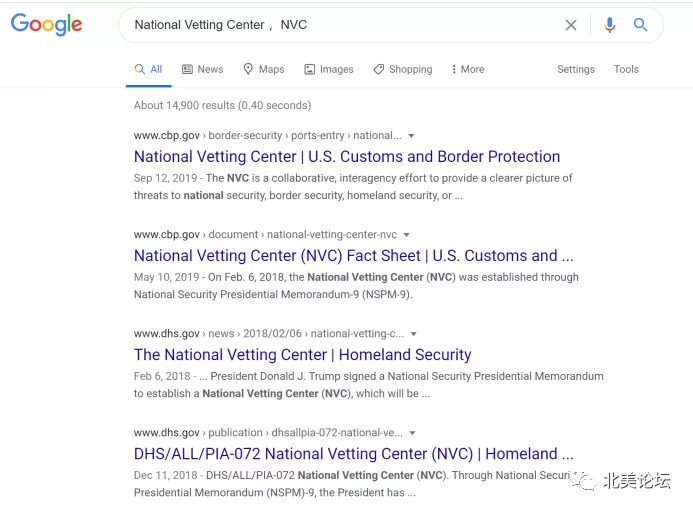Expand dropdown arrow beside dhsallpia-072 URL
Image resolution: width=693 pixels, height=511 pixels.
(x=412, y=433)
